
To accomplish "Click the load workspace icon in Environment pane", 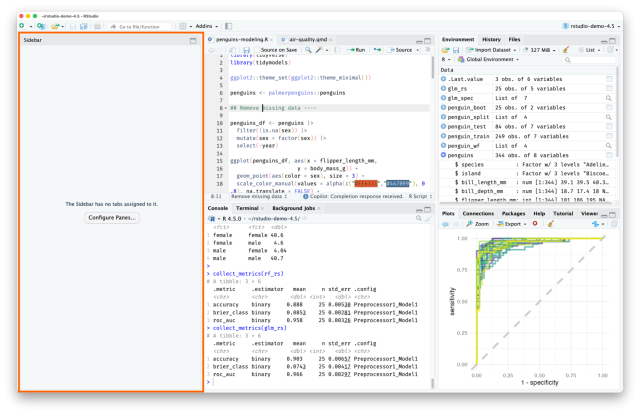I will click(445, 50).
